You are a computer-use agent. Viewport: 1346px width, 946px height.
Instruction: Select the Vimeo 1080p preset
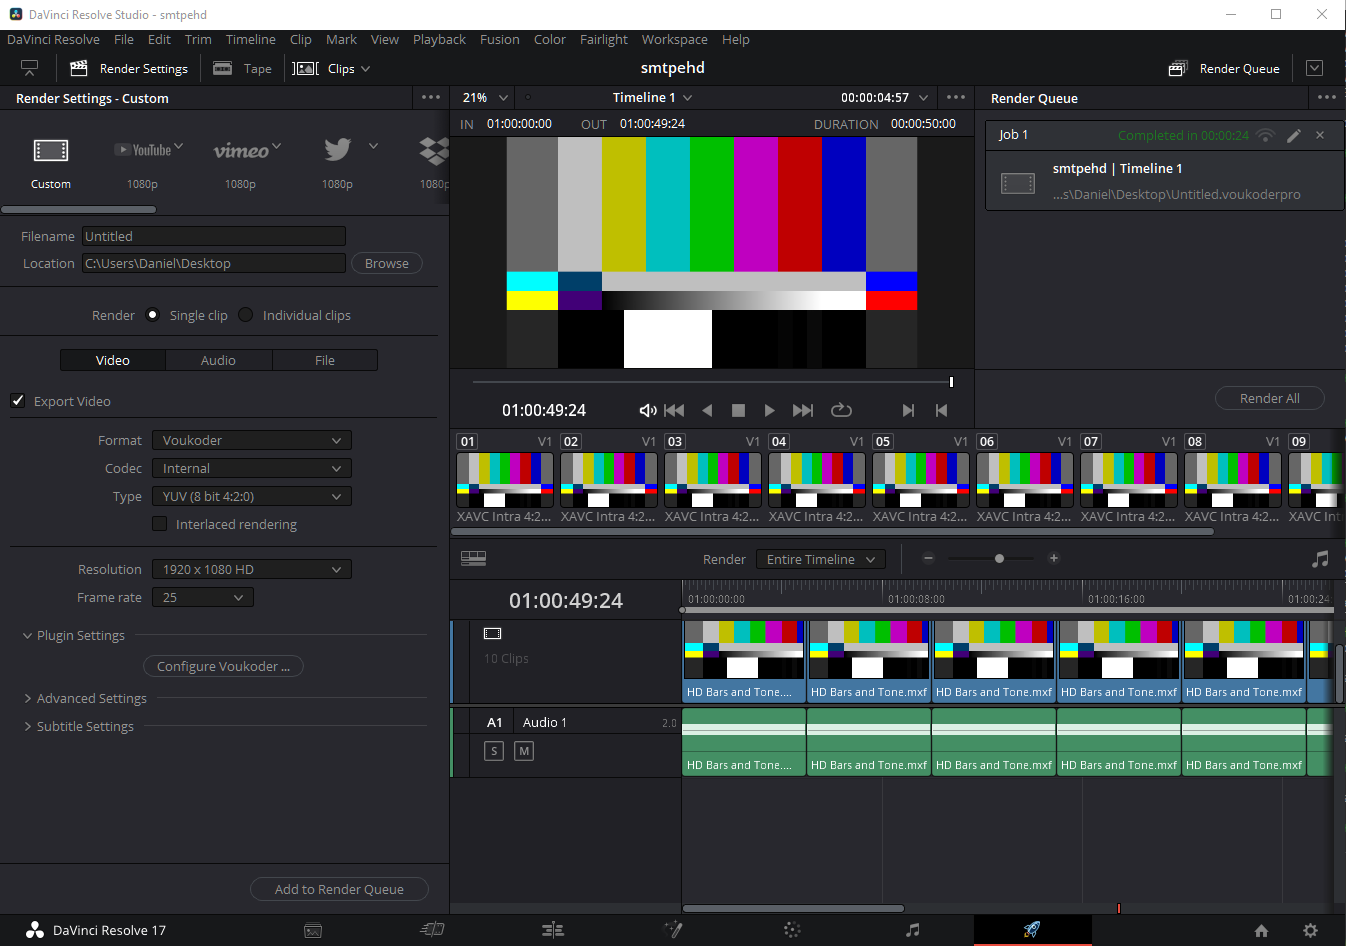click(241, 161)
